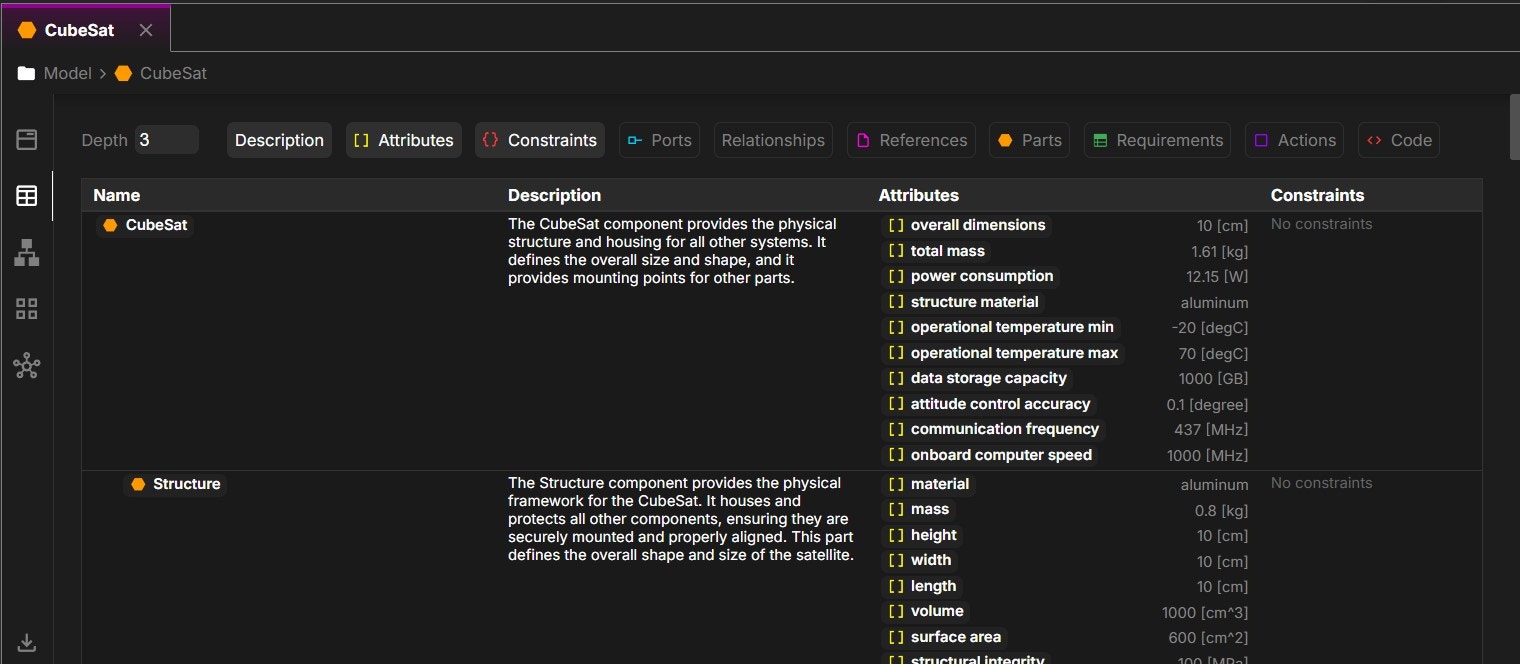Click the download icon at sidebar bottom
The height and width of the screenshot is (664, 1520).
pyautogui.click(x=27, y=642)
